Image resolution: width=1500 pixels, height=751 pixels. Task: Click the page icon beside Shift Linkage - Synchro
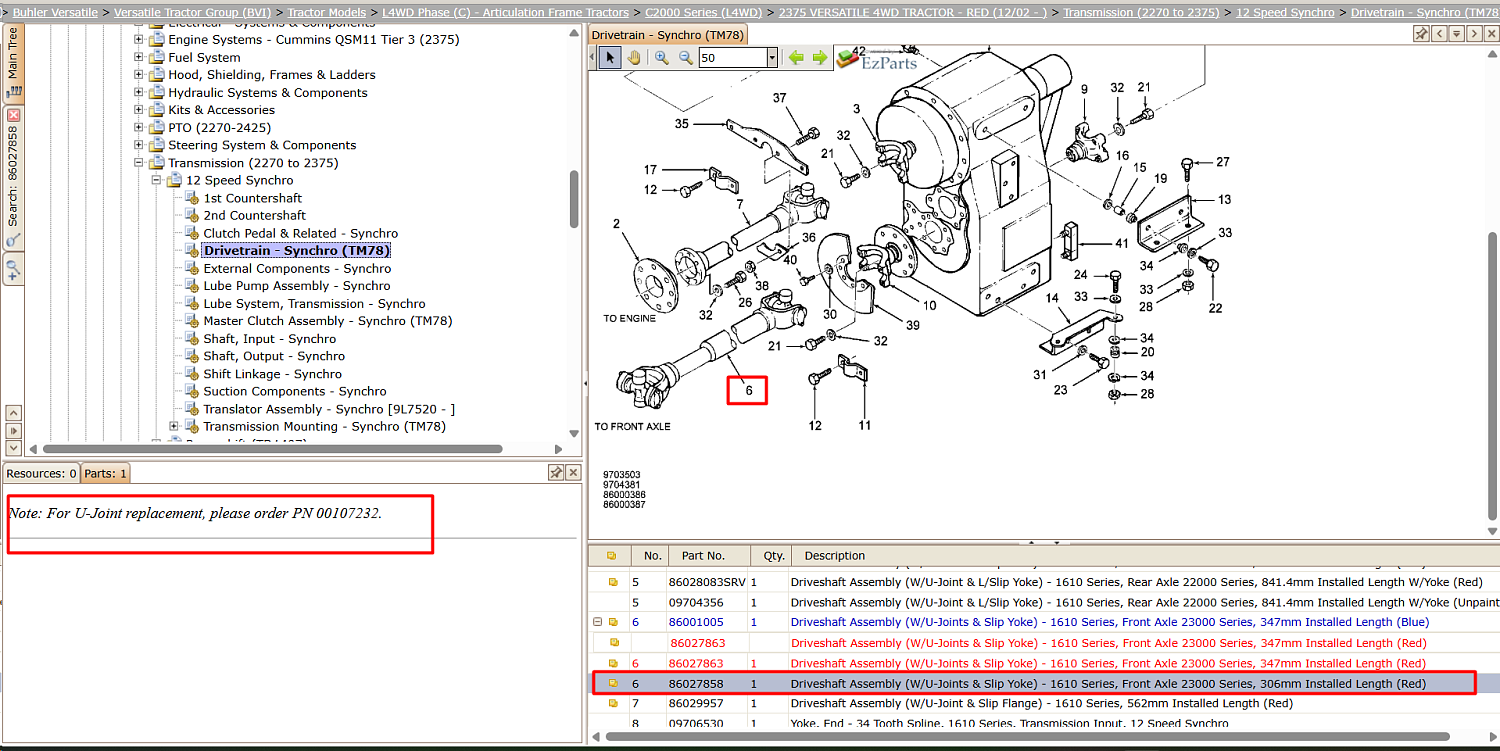[x=193, y=374]
